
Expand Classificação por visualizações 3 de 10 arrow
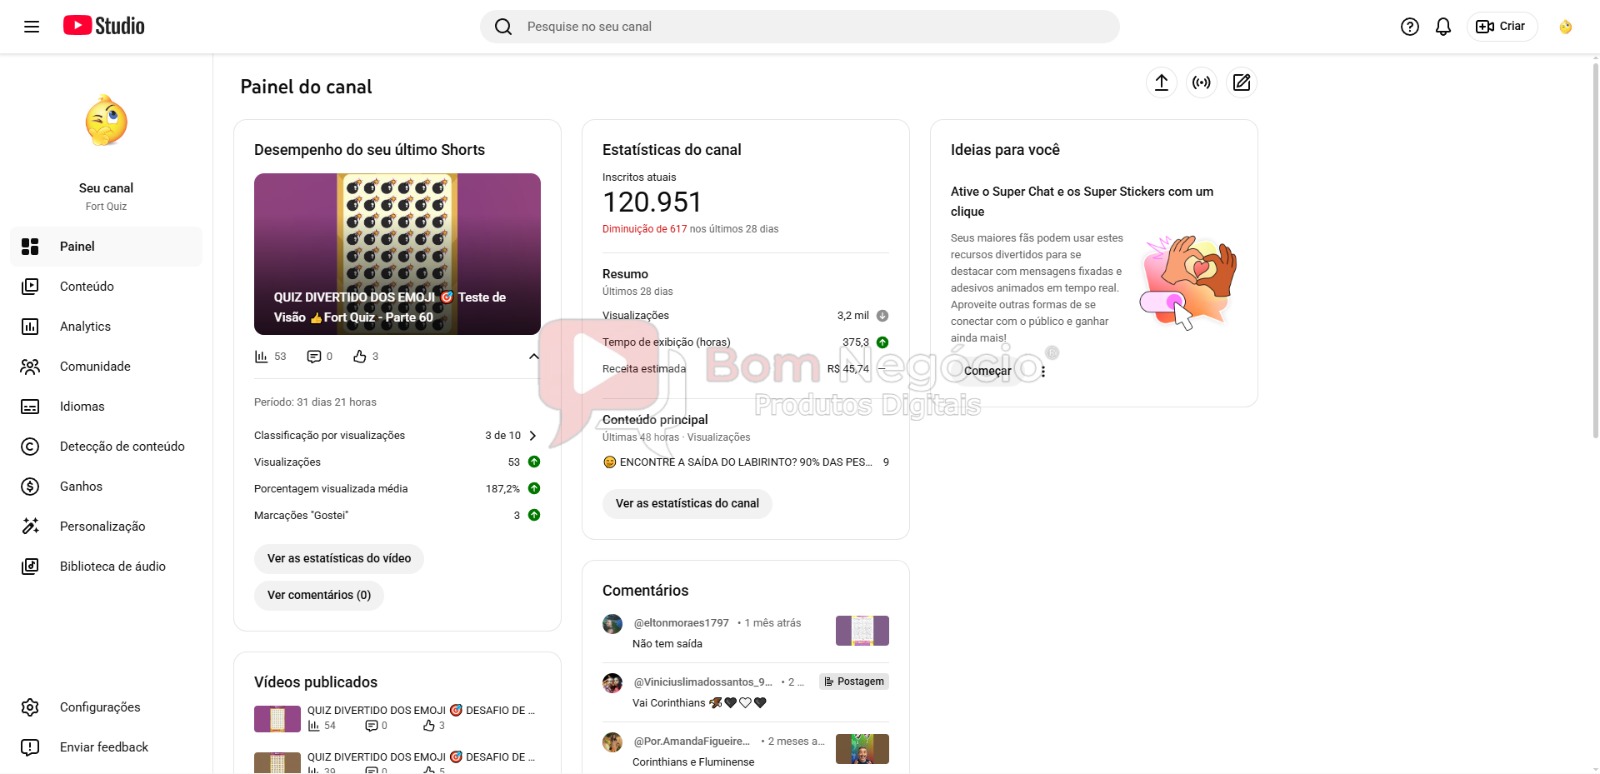pyautogui.click(x=532, y=436)
